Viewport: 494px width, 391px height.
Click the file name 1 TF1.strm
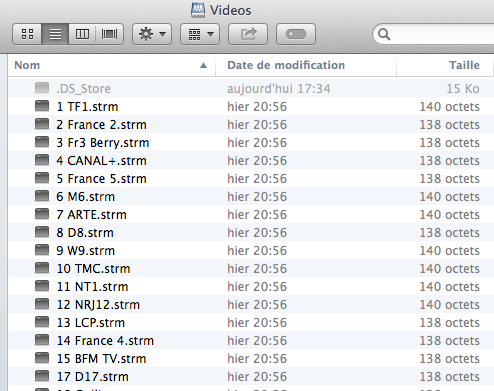(87, 107)
